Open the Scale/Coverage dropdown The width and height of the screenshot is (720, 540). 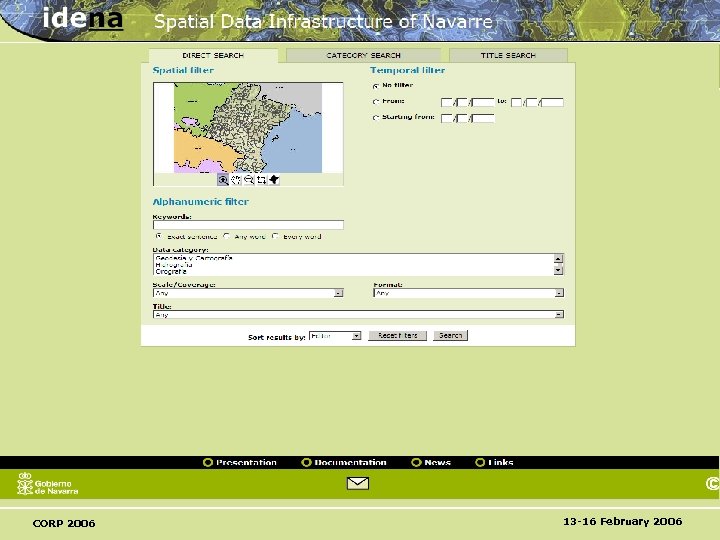click(x=248, y=293)
